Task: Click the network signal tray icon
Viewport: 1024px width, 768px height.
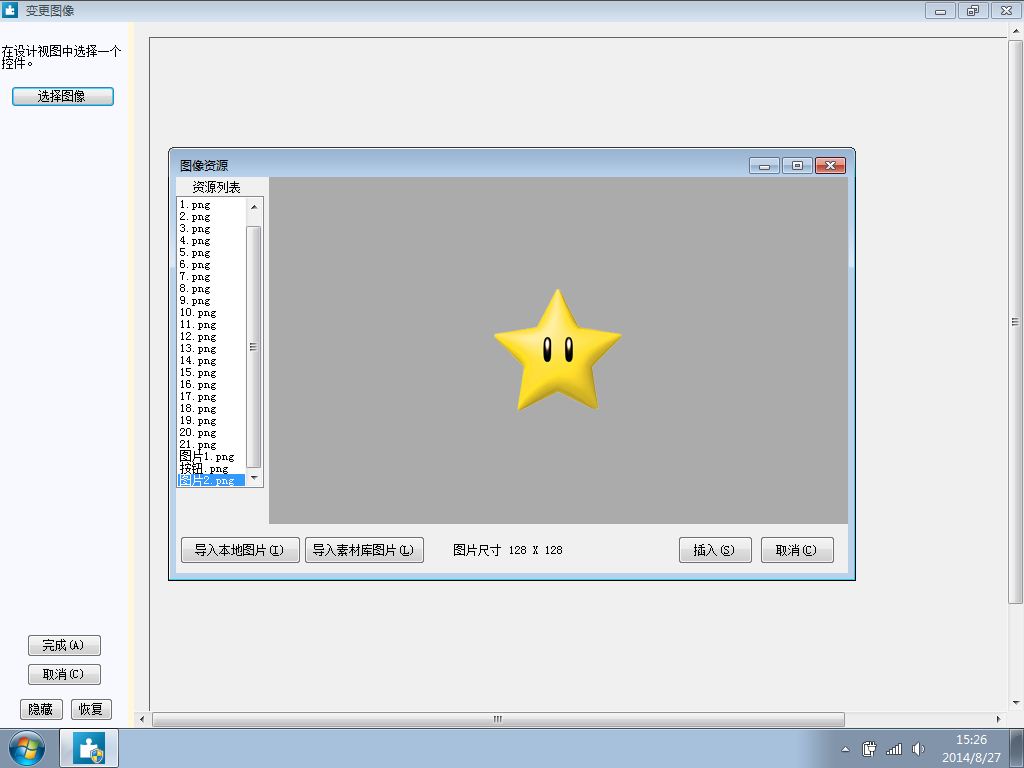Action: click(893, 749)
